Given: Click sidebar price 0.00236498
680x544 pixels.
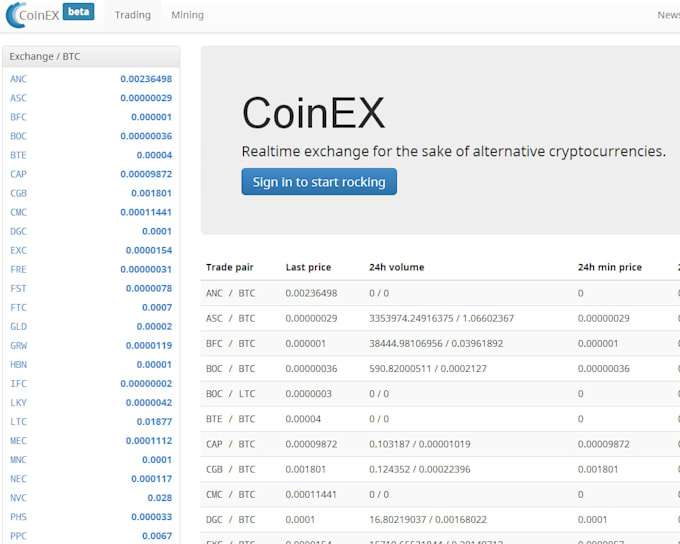Looking at the screenshot, I should pos(146,79).
